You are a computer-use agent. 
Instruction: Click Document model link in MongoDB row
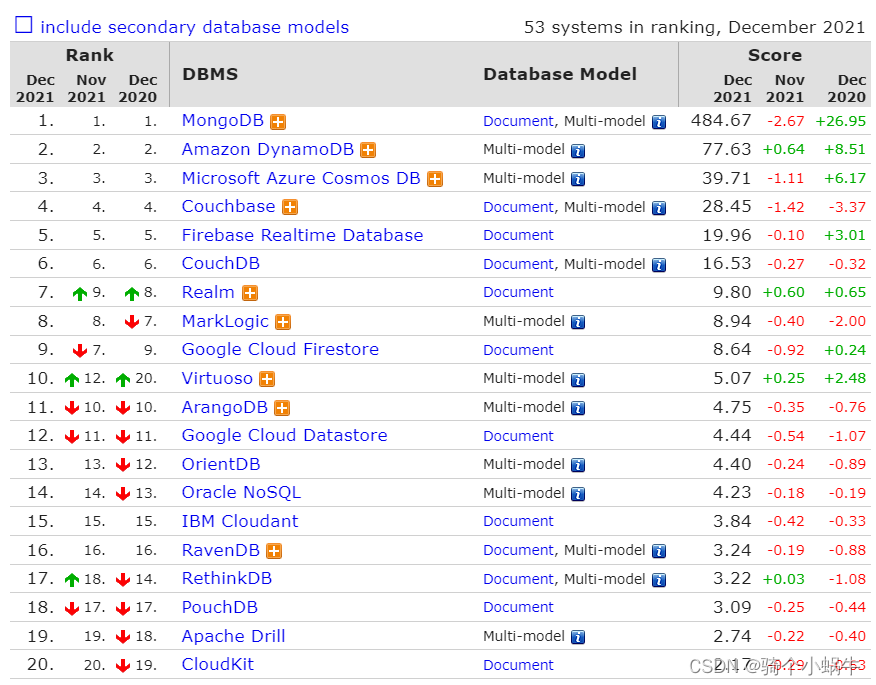(x=518, y=121)
